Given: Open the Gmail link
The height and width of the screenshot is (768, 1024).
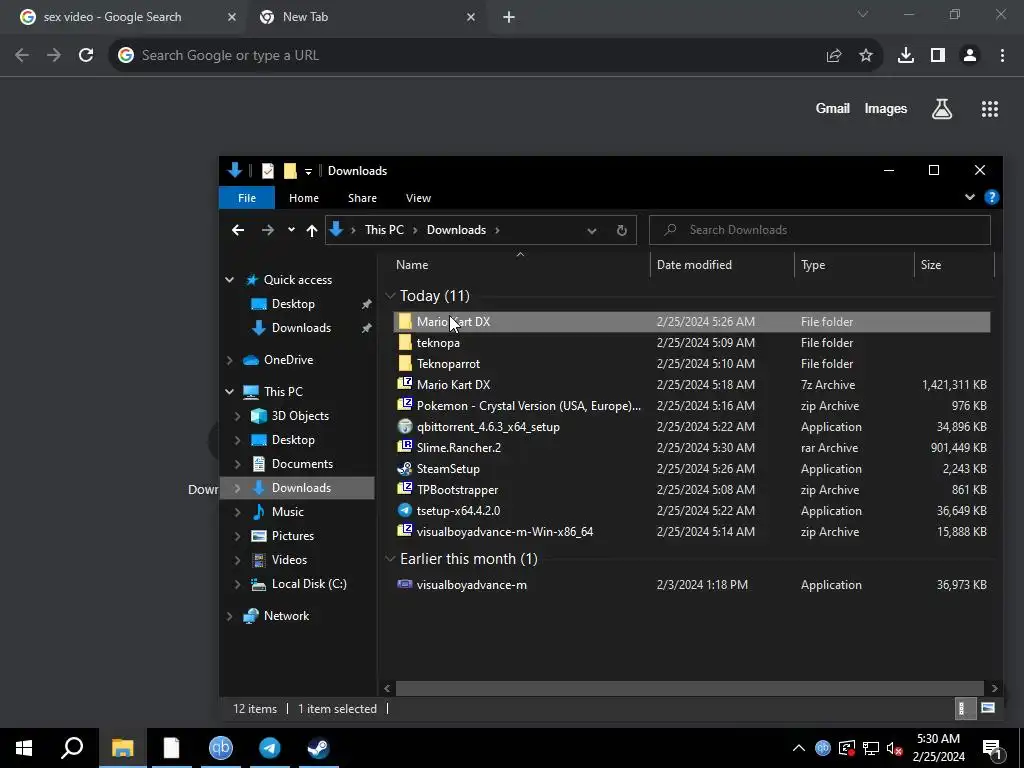Looking at the screenshot, I should (833, 109).
